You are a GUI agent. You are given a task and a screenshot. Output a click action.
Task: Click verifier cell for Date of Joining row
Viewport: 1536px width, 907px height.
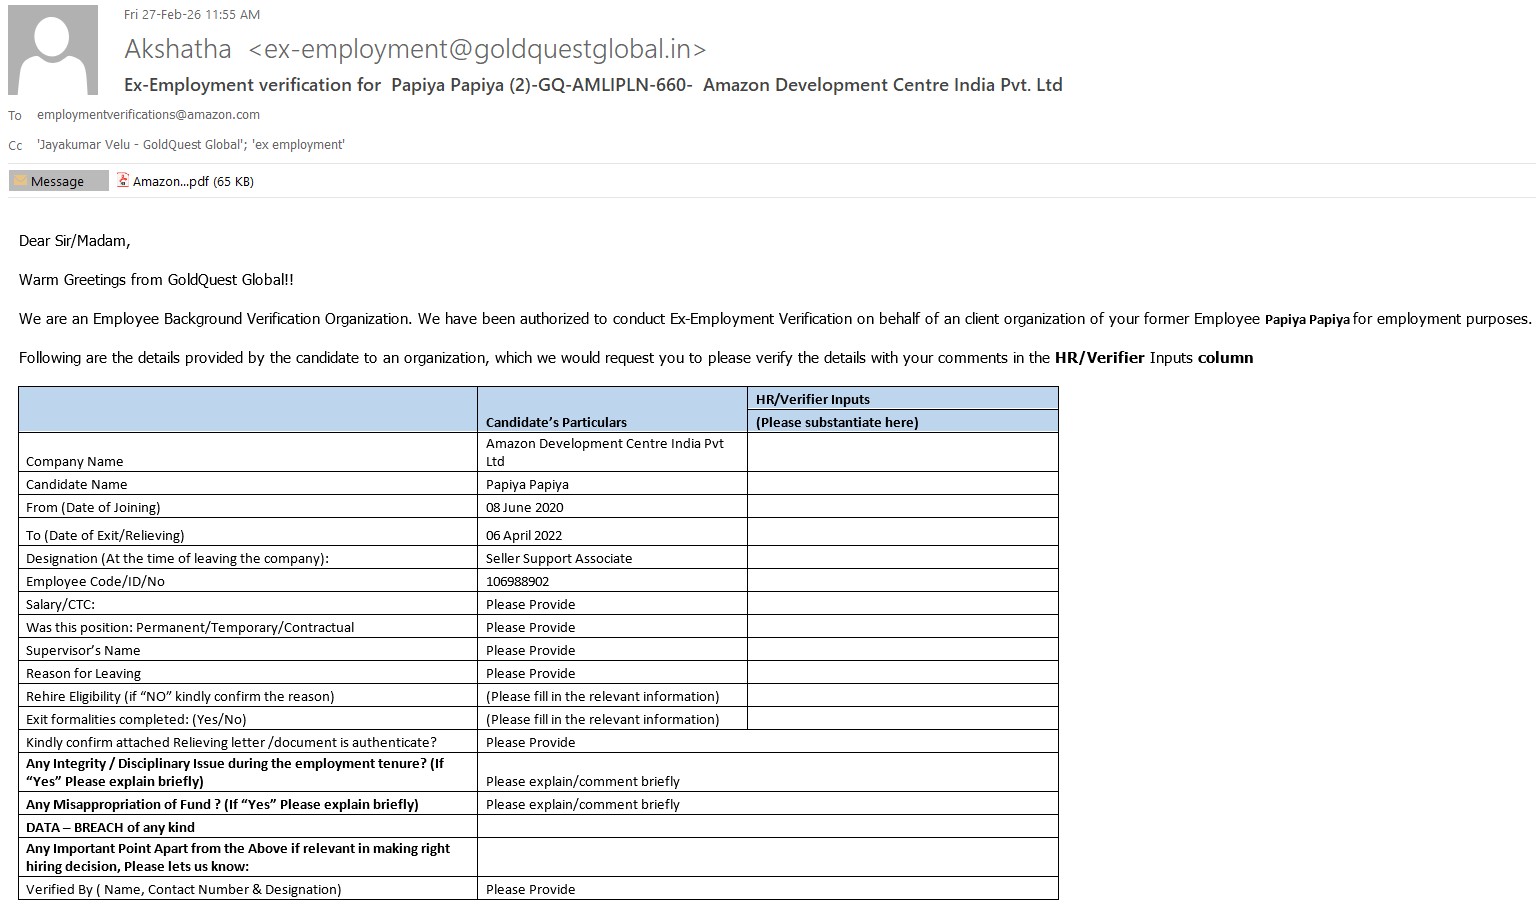point(902,507)
